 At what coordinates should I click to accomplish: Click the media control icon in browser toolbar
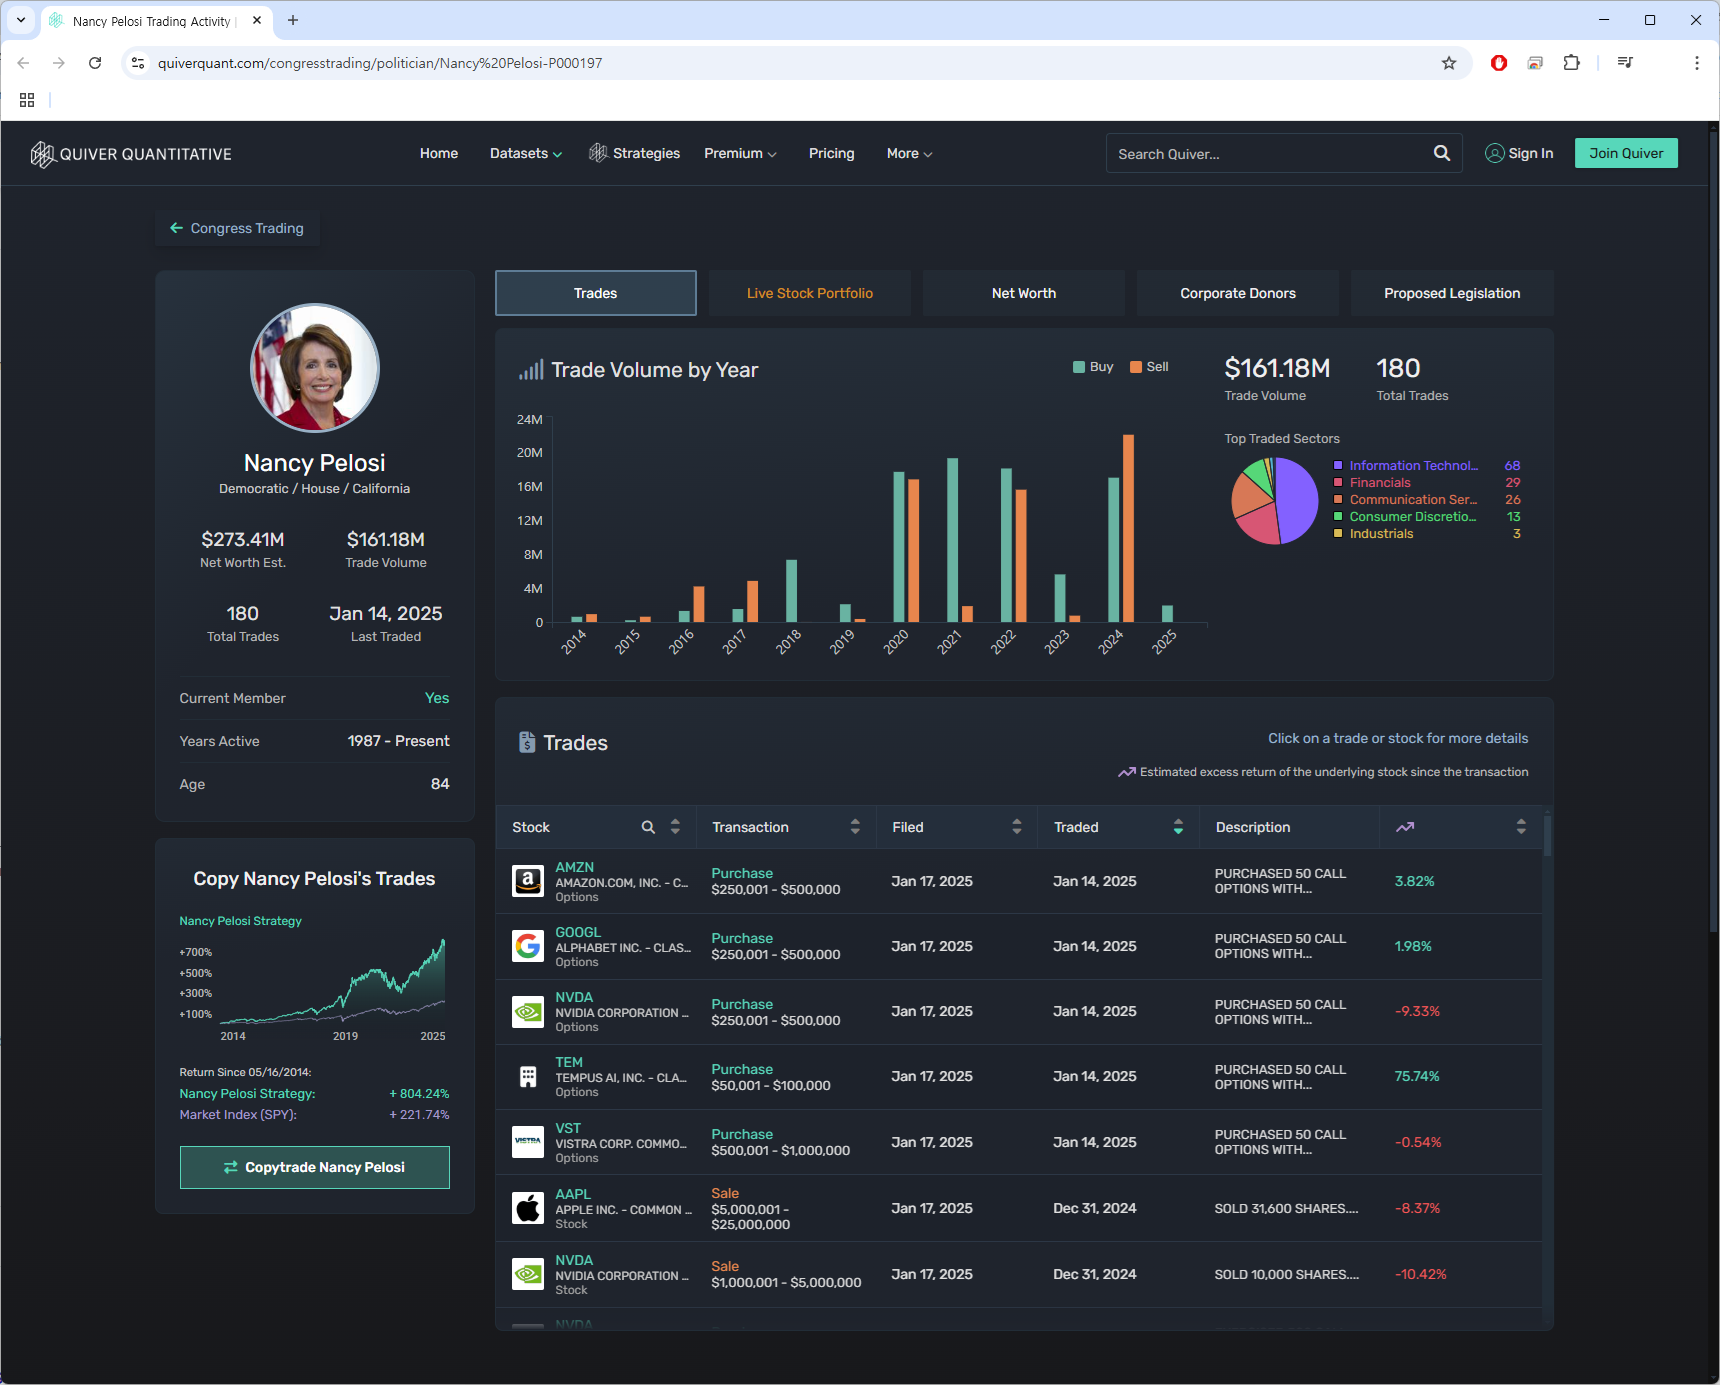[x=1625, y=63]
